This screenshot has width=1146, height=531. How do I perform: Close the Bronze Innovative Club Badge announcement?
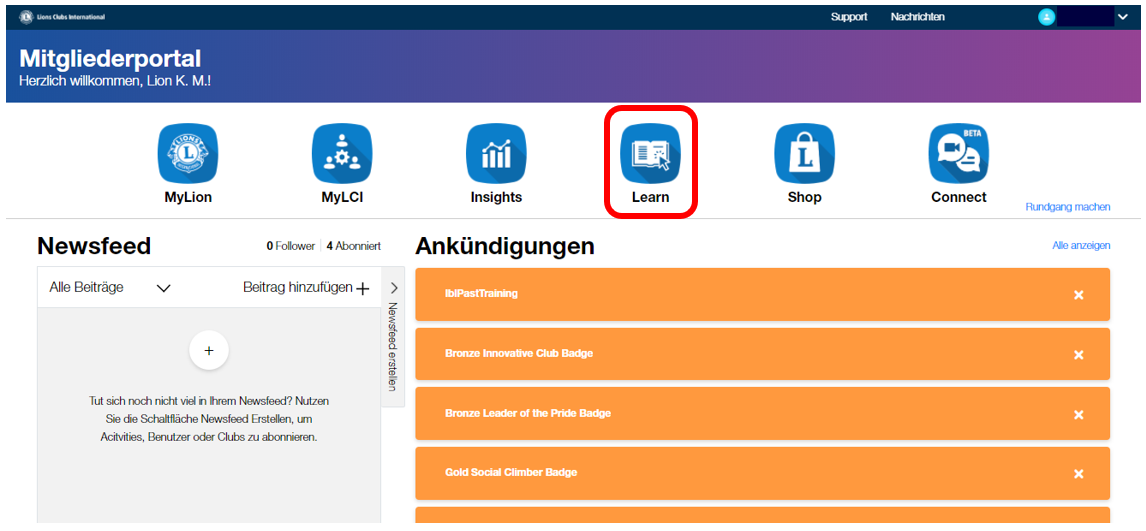click(1078, 355)
